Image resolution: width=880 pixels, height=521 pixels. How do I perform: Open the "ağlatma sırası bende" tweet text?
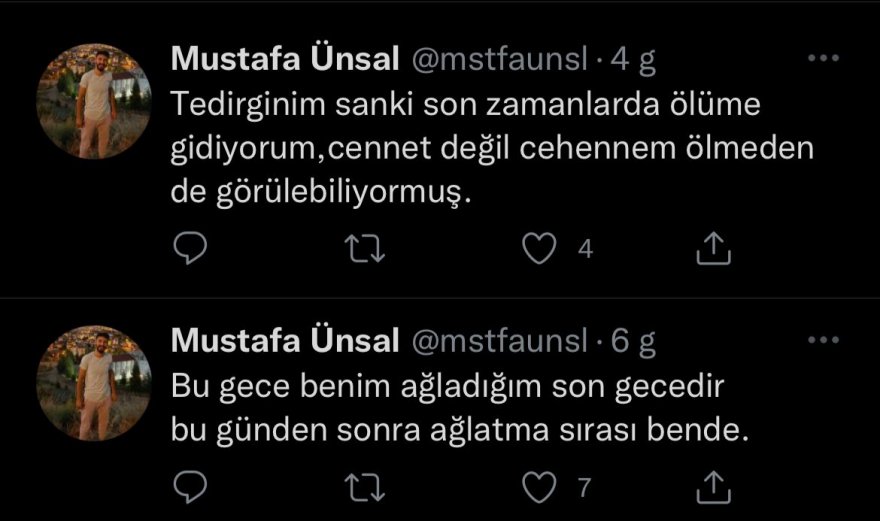click(459, 431)
